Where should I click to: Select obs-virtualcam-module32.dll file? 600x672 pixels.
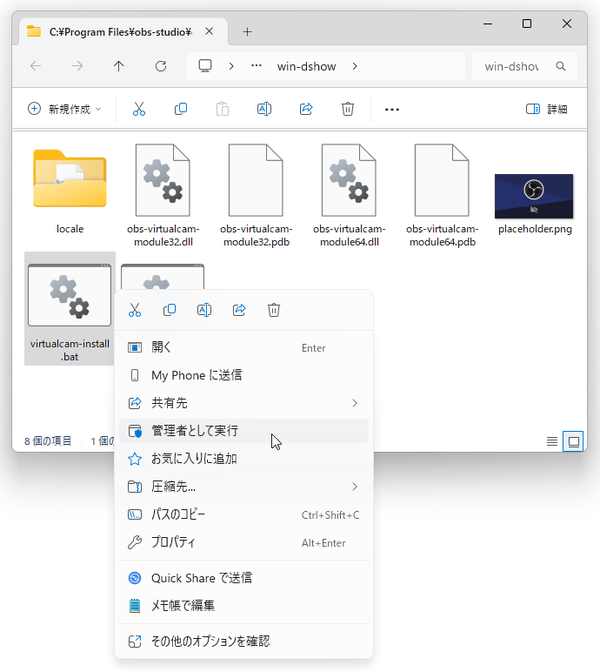[163, 195]
